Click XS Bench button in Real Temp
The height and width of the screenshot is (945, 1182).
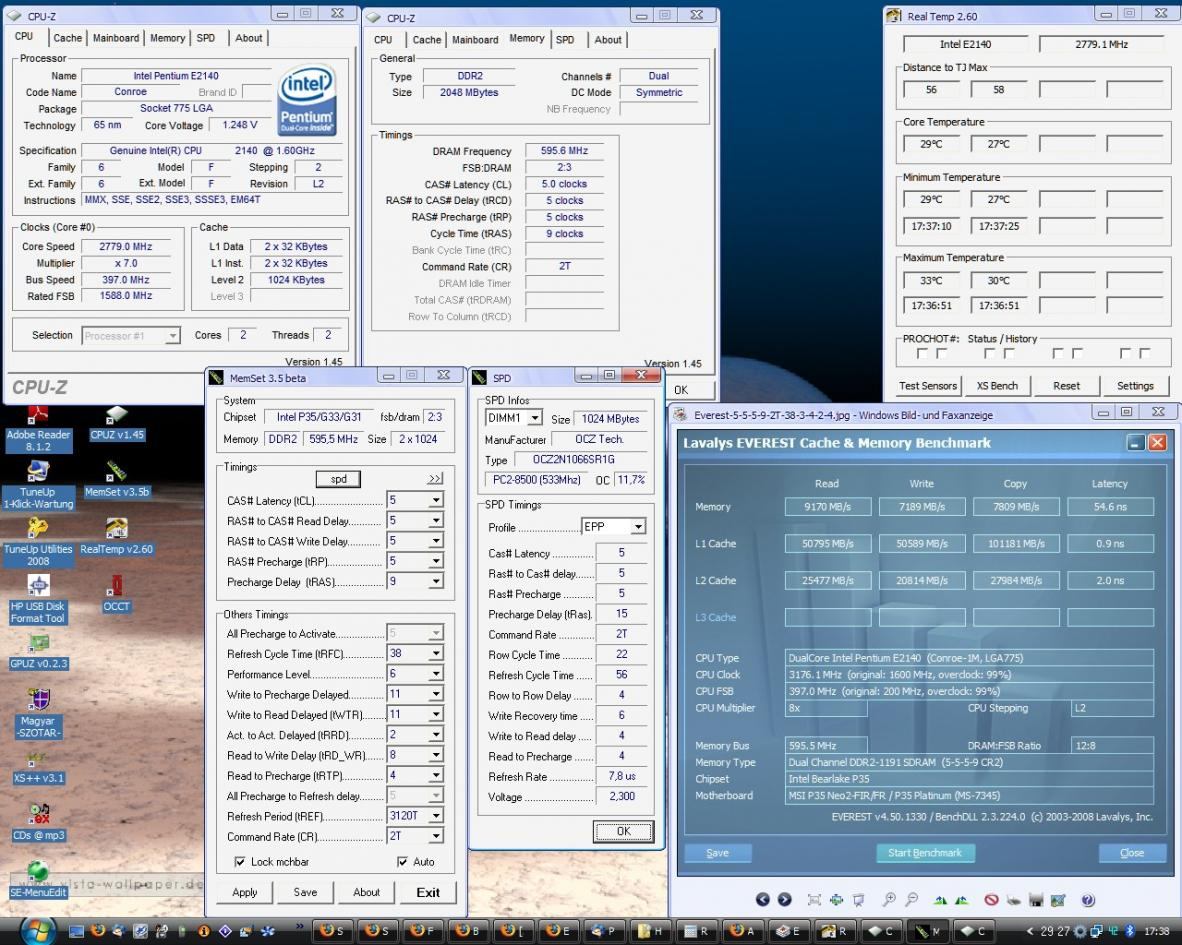click(x=997, y=386)
